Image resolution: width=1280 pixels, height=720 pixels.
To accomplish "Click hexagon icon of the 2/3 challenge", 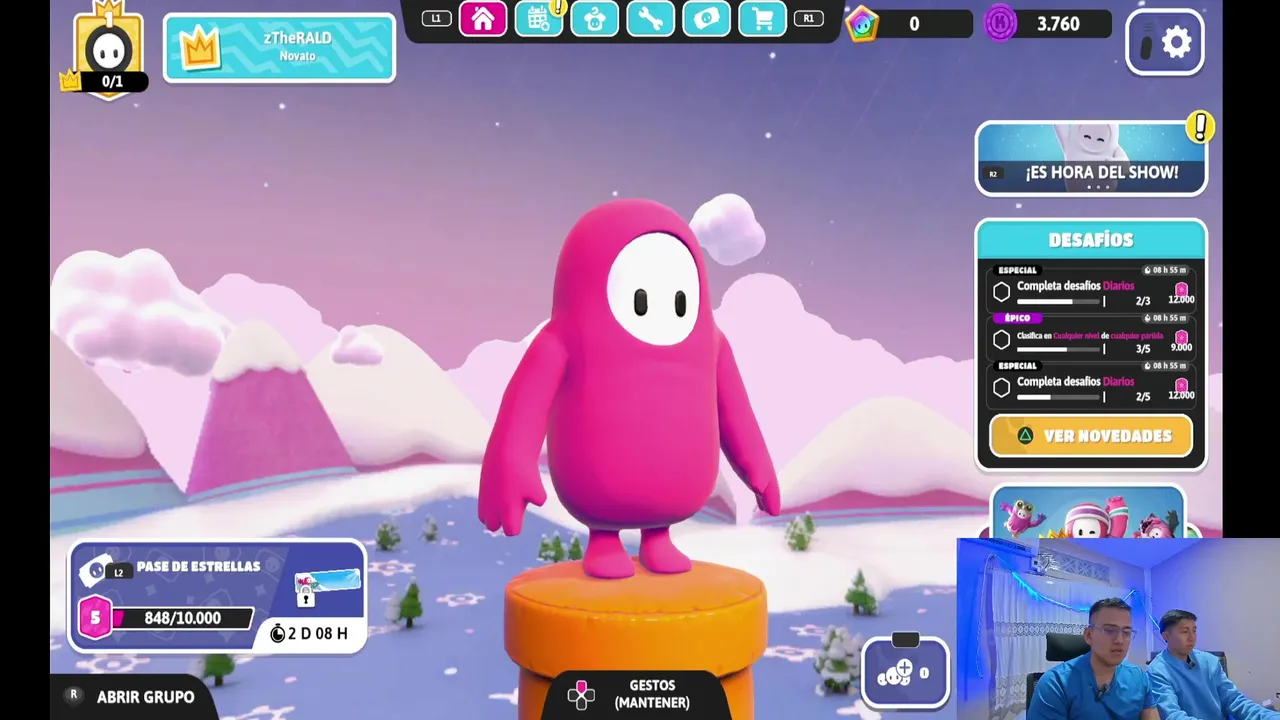I will point(1002,292).
